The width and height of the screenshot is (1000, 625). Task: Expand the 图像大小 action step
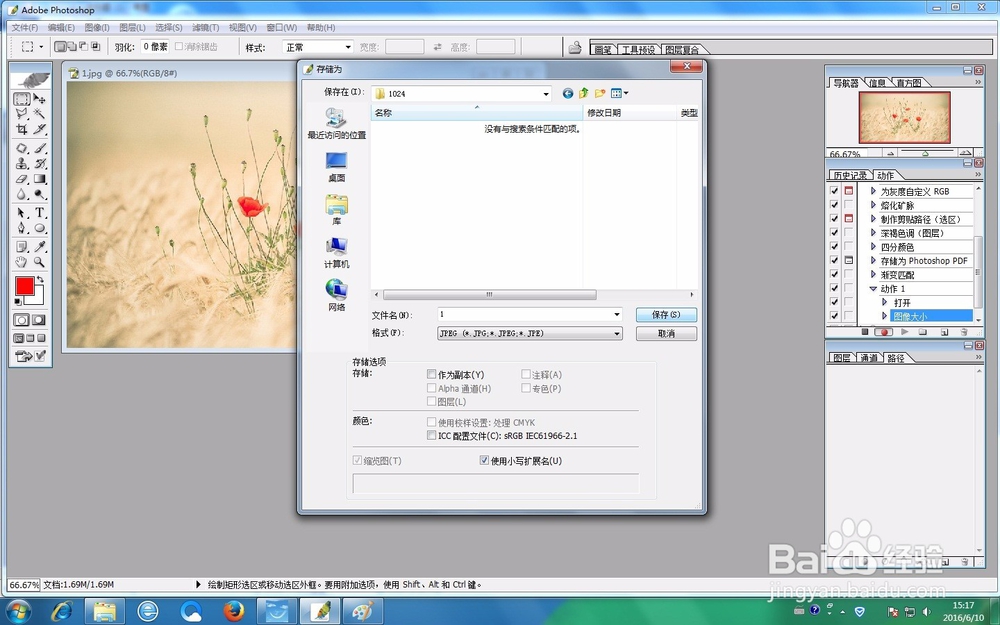pyautogui.click(x=885, y=316)
